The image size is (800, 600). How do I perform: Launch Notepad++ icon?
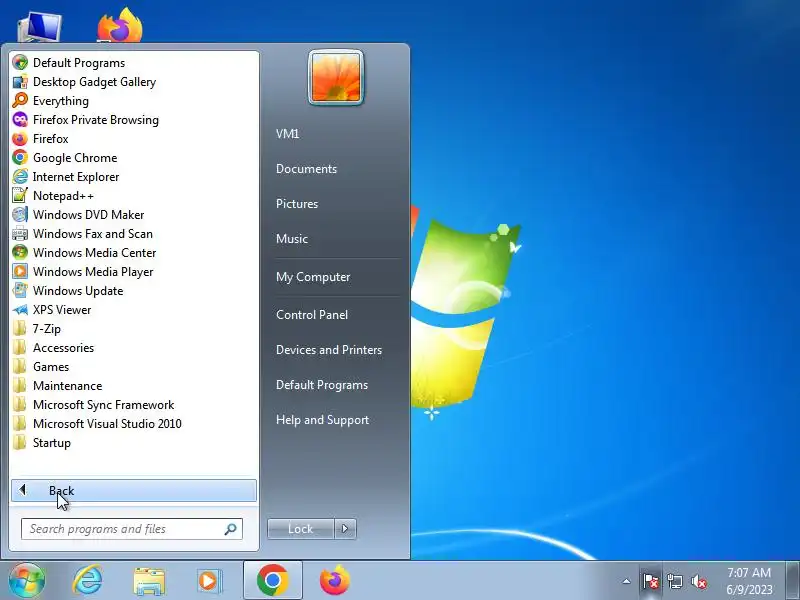click(x=20, y=195)
